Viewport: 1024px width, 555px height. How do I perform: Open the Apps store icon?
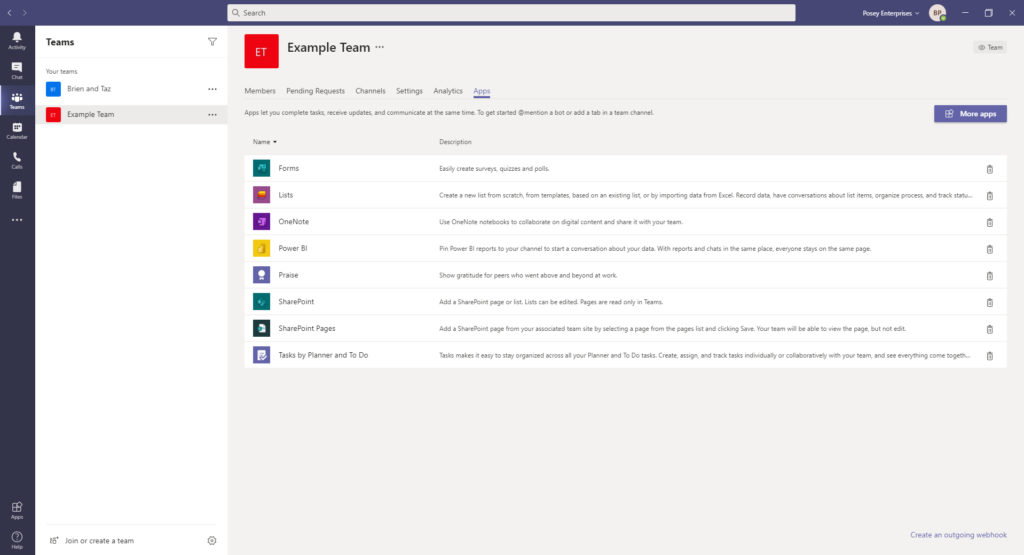(17, 510)
